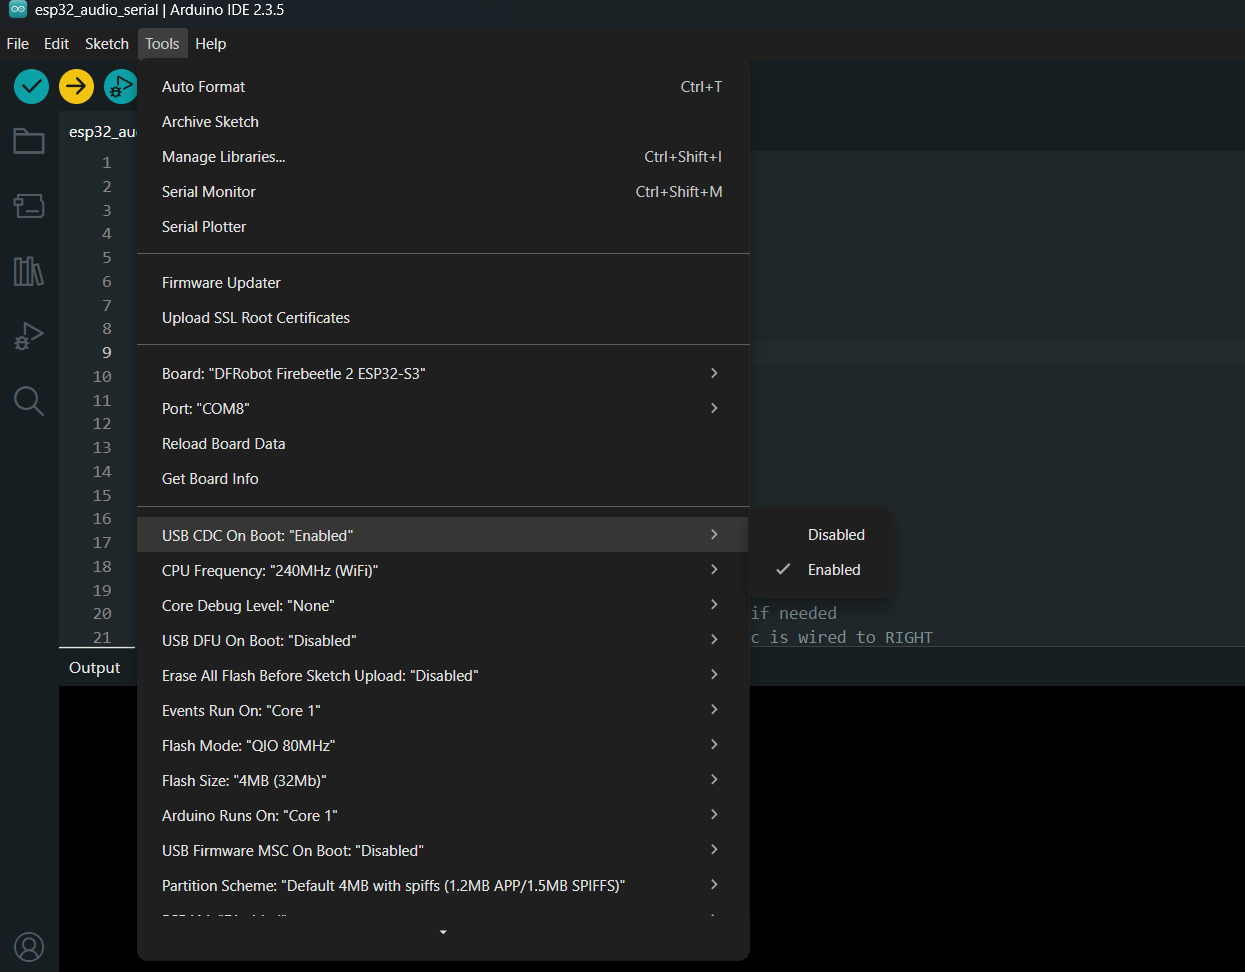The width and height of the screenshot is (1245, 972).
Task: Open the Library Manager sidebar icon
Action: point(29,271)
